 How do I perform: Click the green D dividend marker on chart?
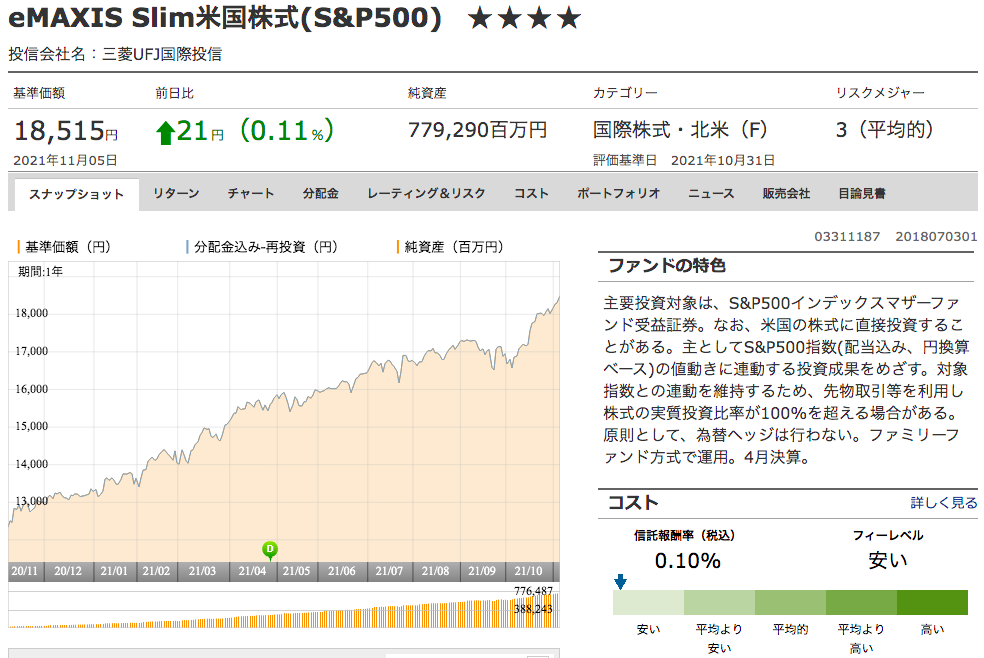pos(270,550)
